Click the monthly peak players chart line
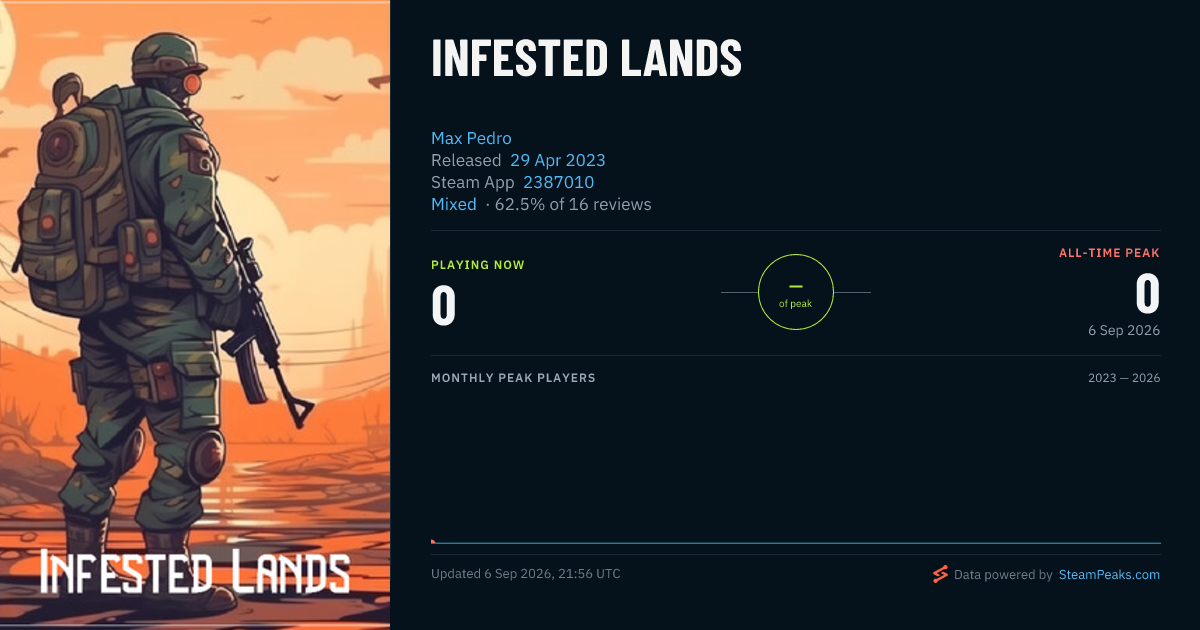The width and height of the screenshot is (1200, 630). [x=796, y=543]
